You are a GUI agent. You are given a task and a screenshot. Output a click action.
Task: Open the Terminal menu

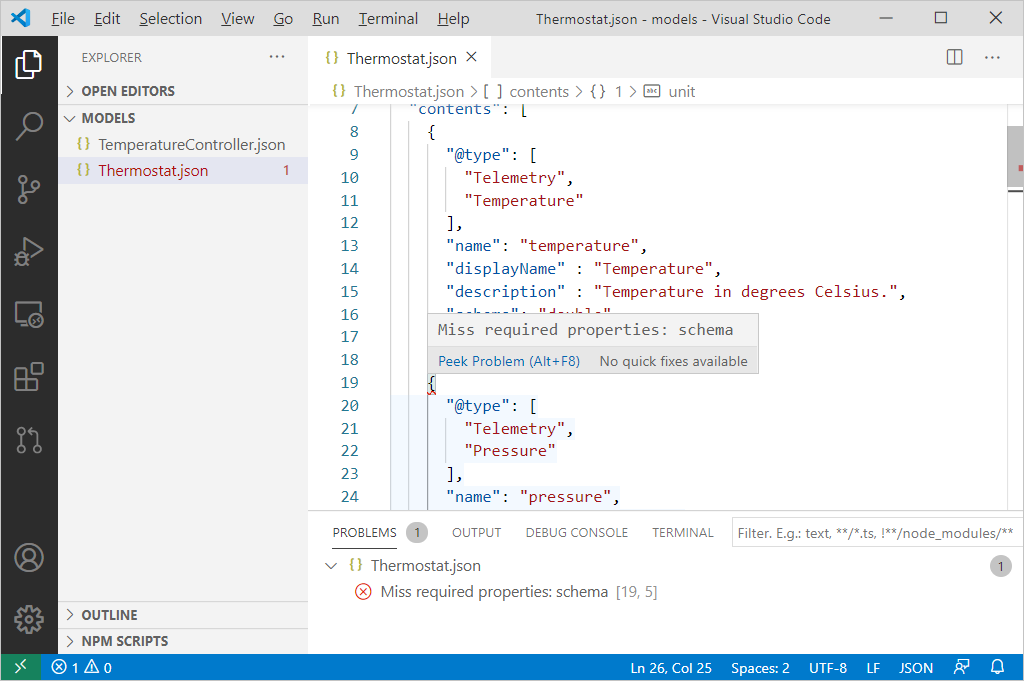[x=387, y=18]
